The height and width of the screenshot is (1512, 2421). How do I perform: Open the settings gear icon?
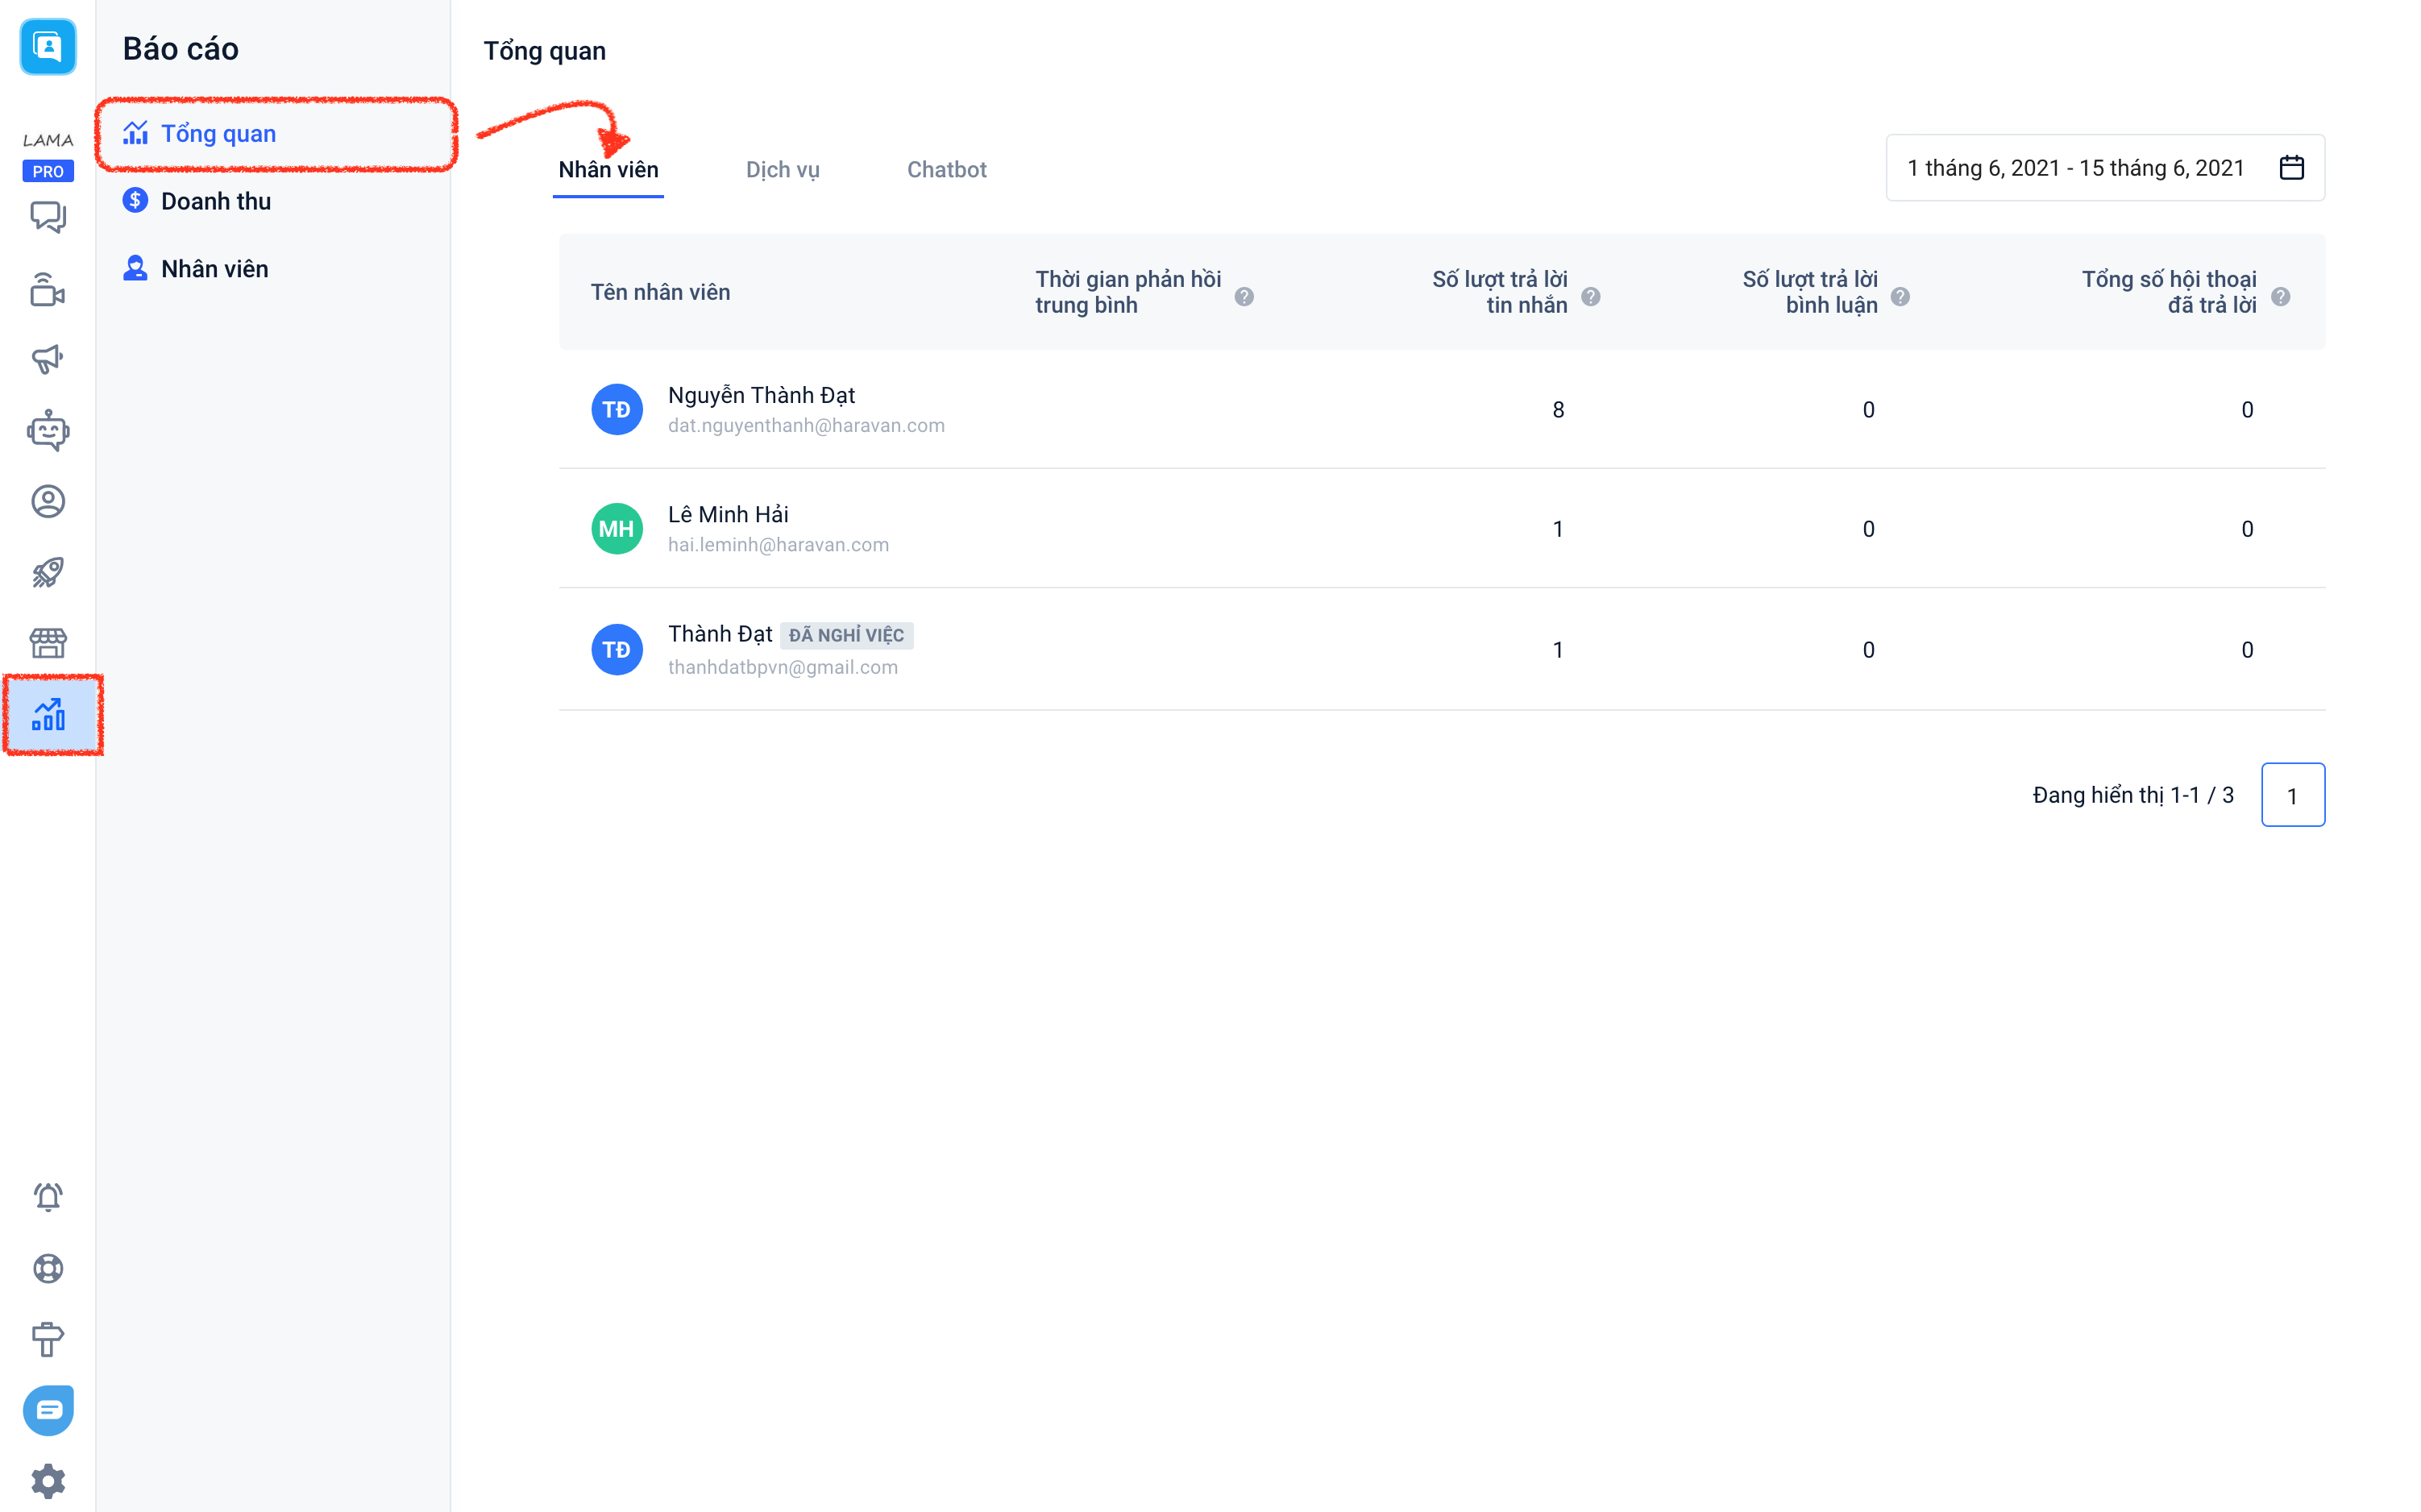click(x=47, y=1480)
